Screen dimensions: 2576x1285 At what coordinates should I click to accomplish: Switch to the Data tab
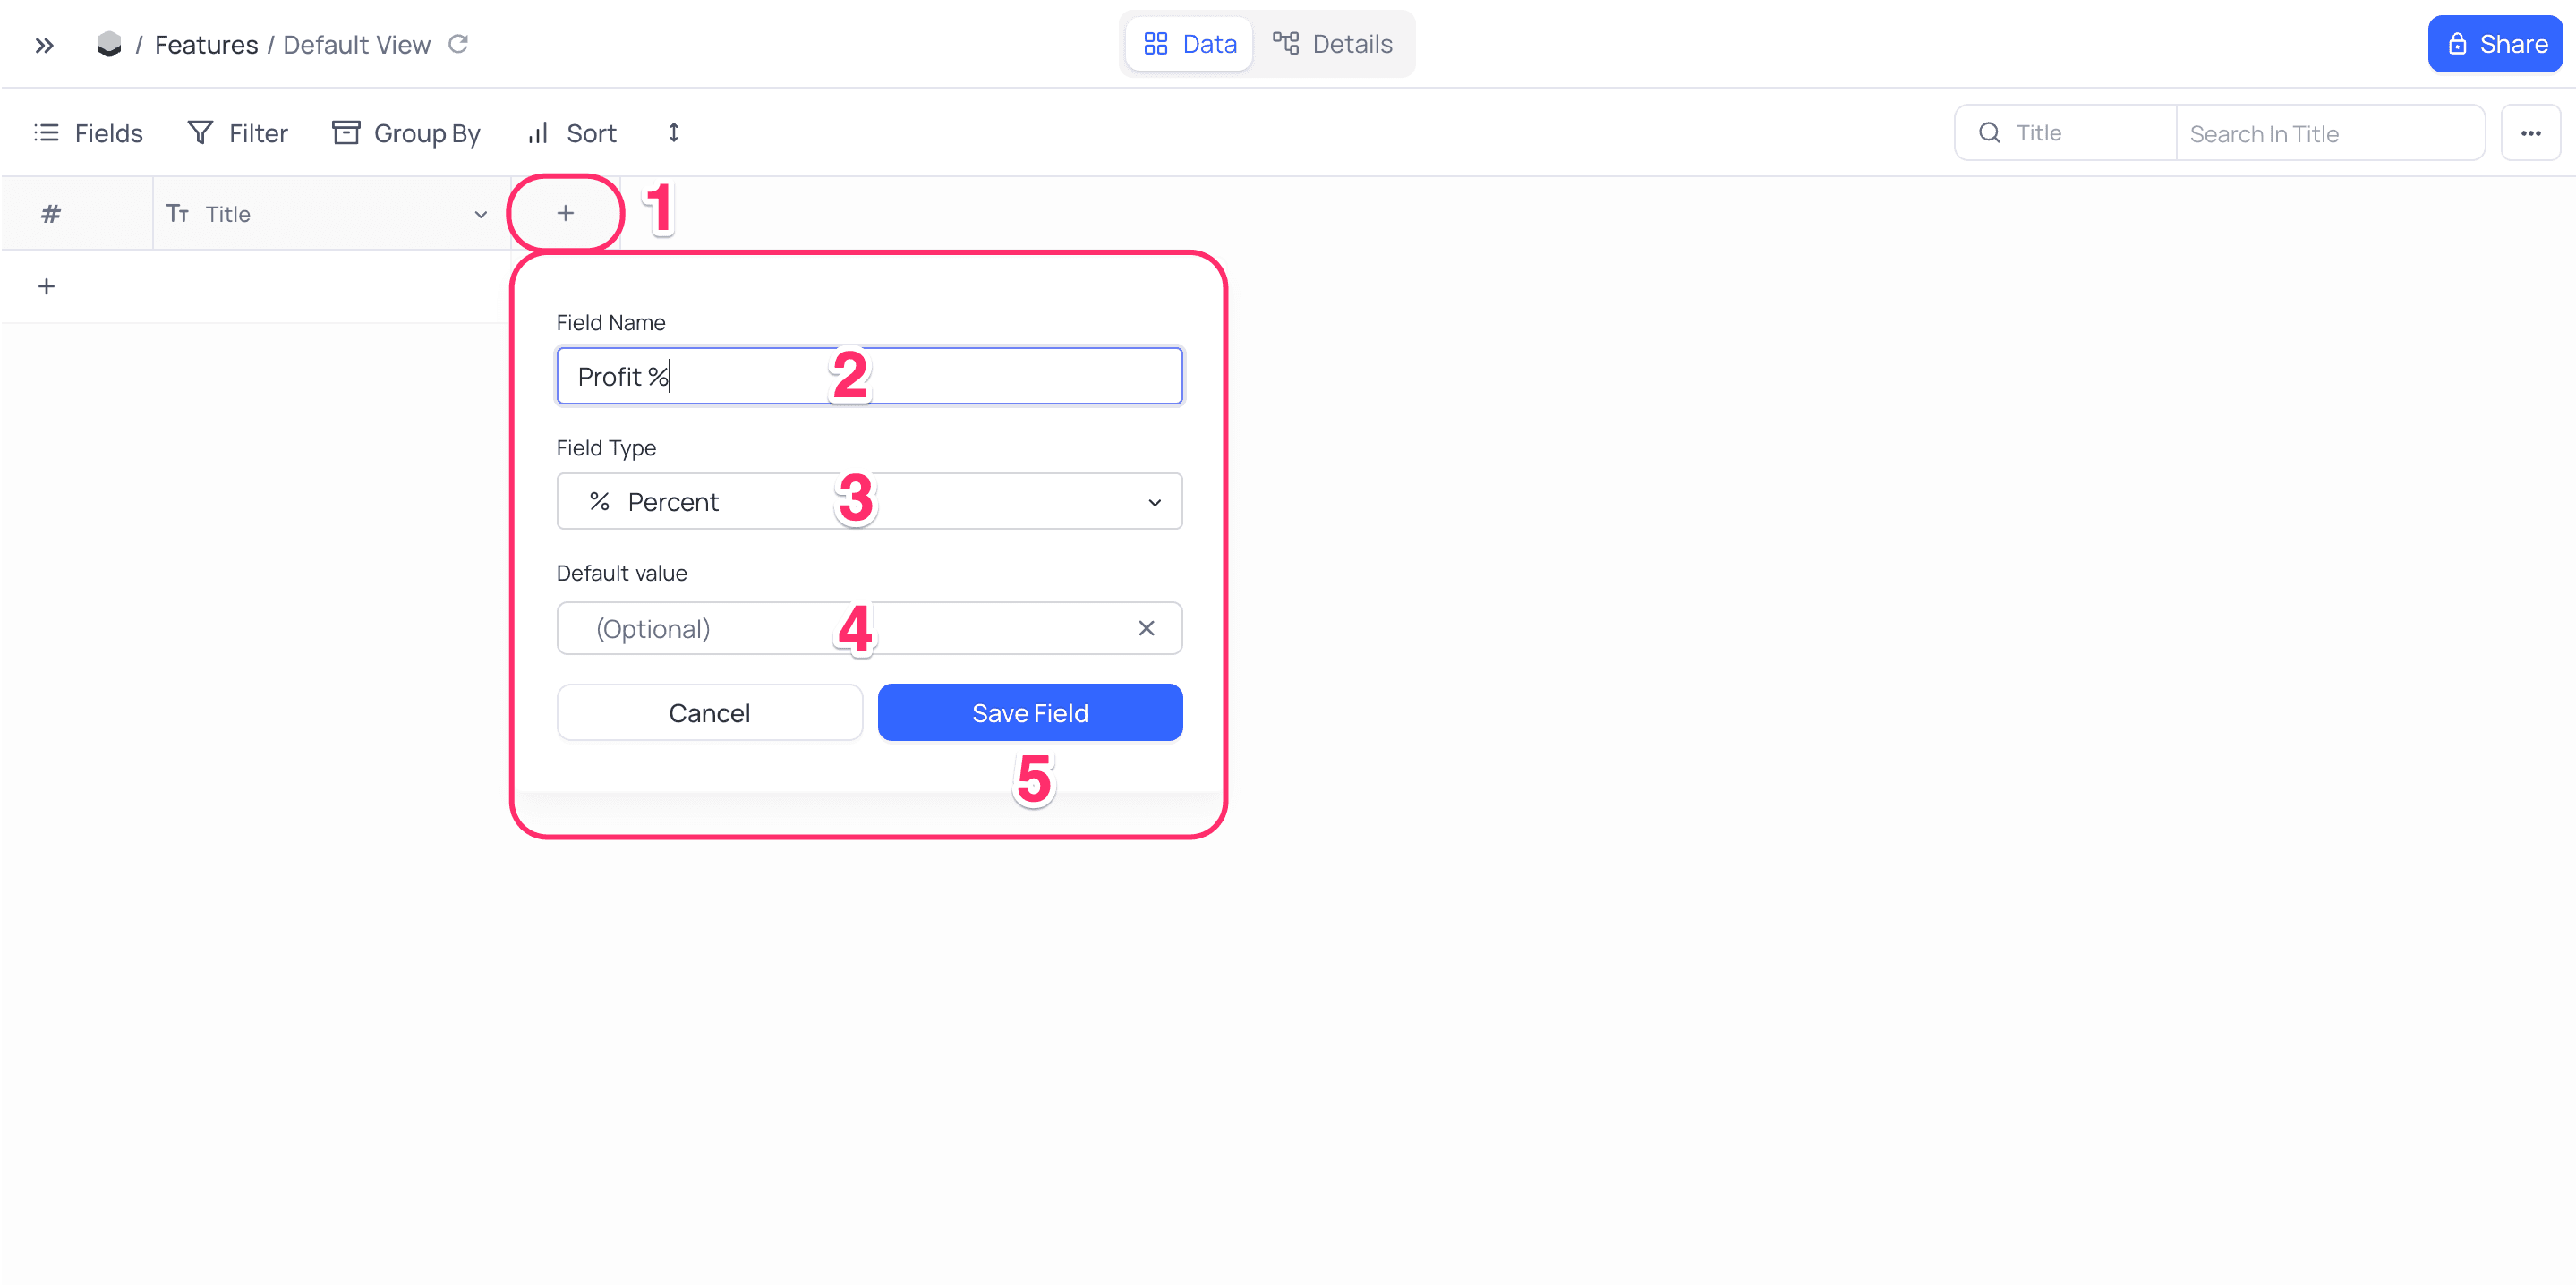tap(1189, 44)
